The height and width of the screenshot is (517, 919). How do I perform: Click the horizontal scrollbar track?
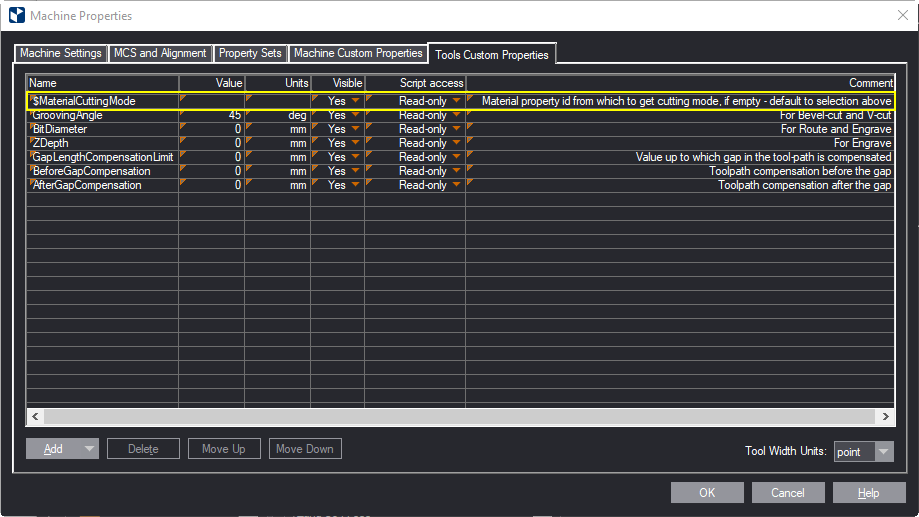[x=460, y=416]
